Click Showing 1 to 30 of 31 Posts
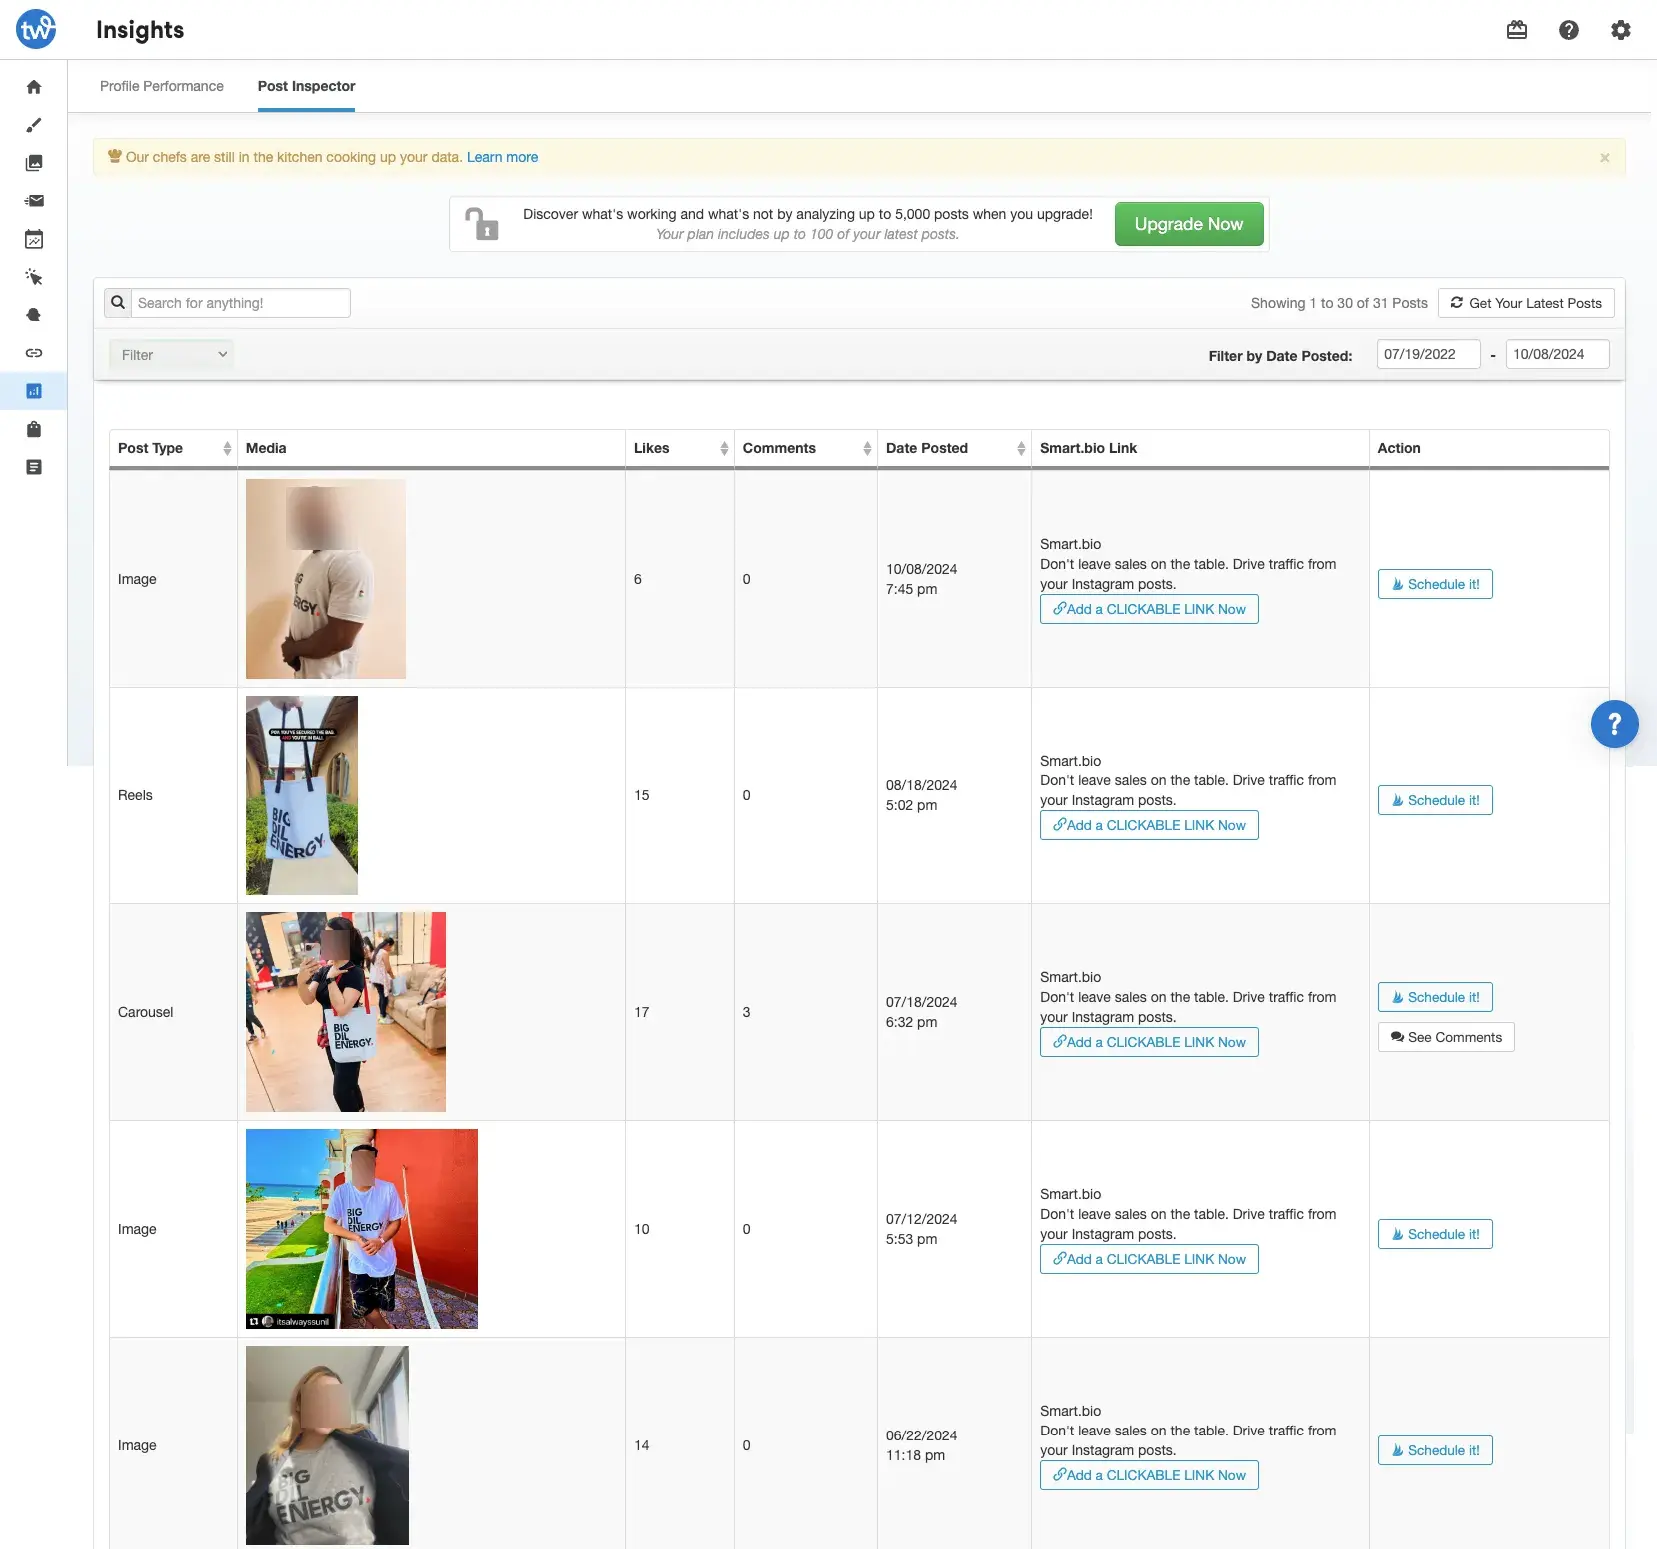The image size is (1657, 1549). pyautogui.click(x=1339, y=303)
